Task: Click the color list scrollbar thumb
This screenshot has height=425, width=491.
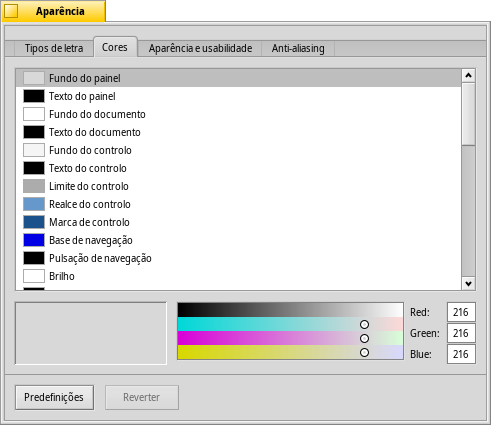Action: pyautogui.click(x=468, y=114)
